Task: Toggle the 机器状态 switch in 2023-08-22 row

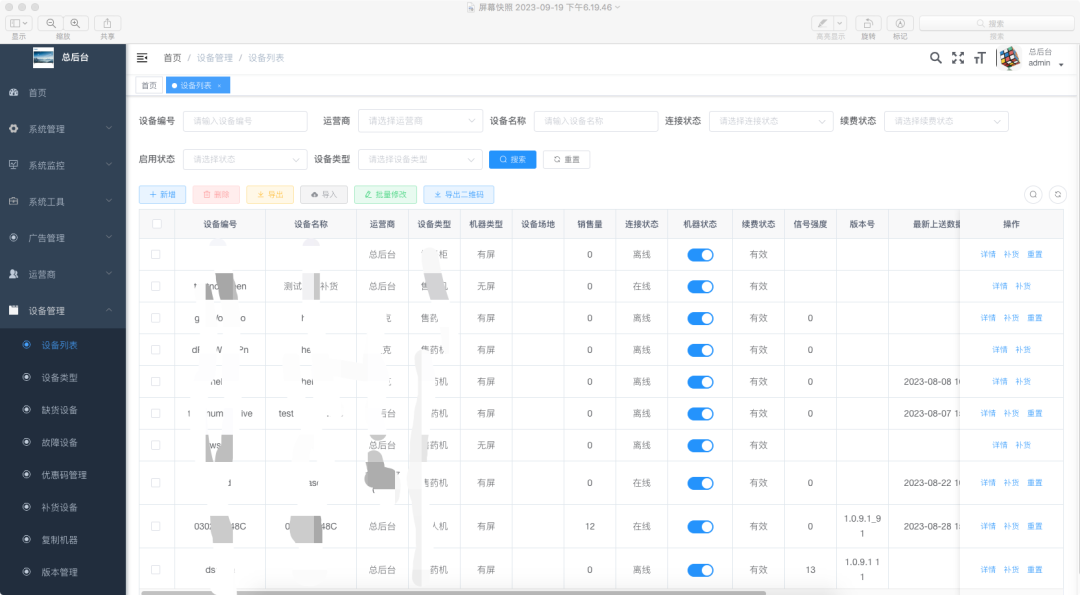Action: (700, 483)
